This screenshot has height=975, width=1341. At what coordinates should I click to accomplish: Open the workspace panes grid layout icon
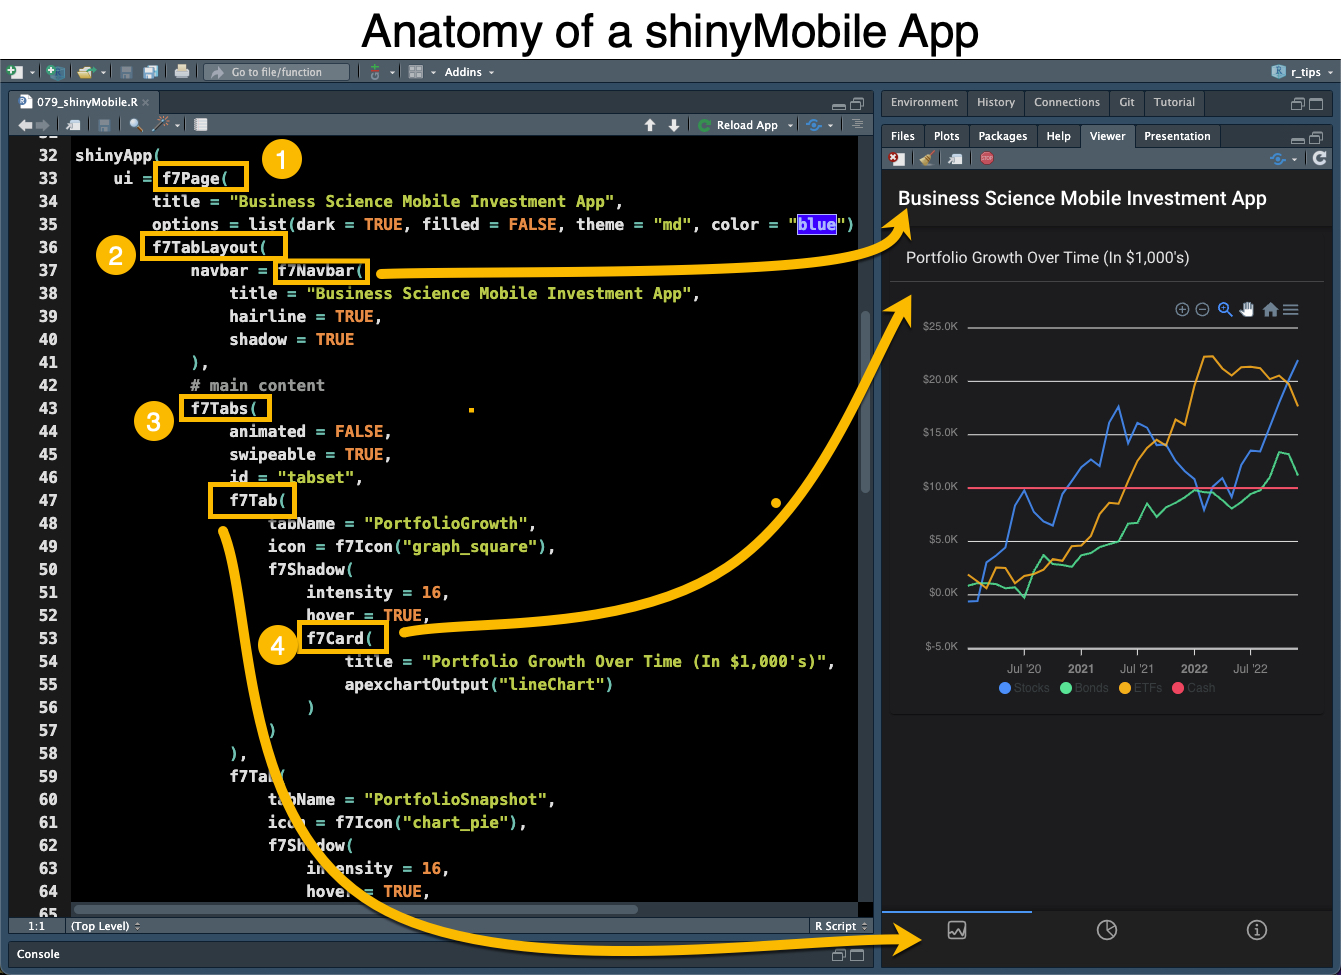tap(417, 72)
